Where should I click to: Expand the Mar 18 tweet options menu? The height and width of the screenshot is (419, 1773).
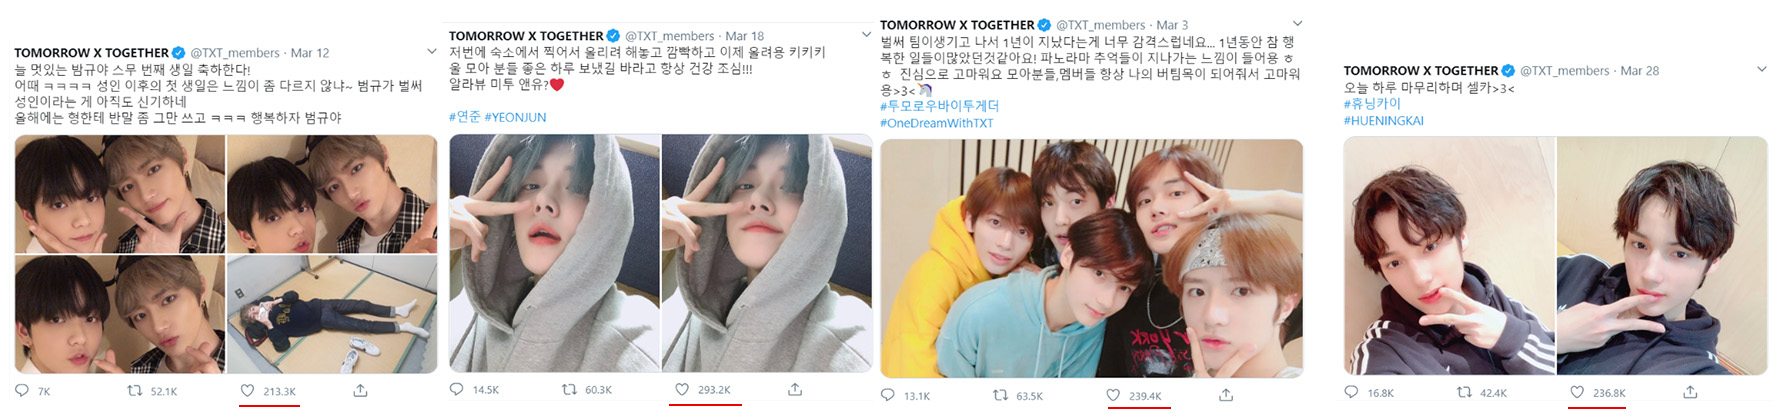866,34
